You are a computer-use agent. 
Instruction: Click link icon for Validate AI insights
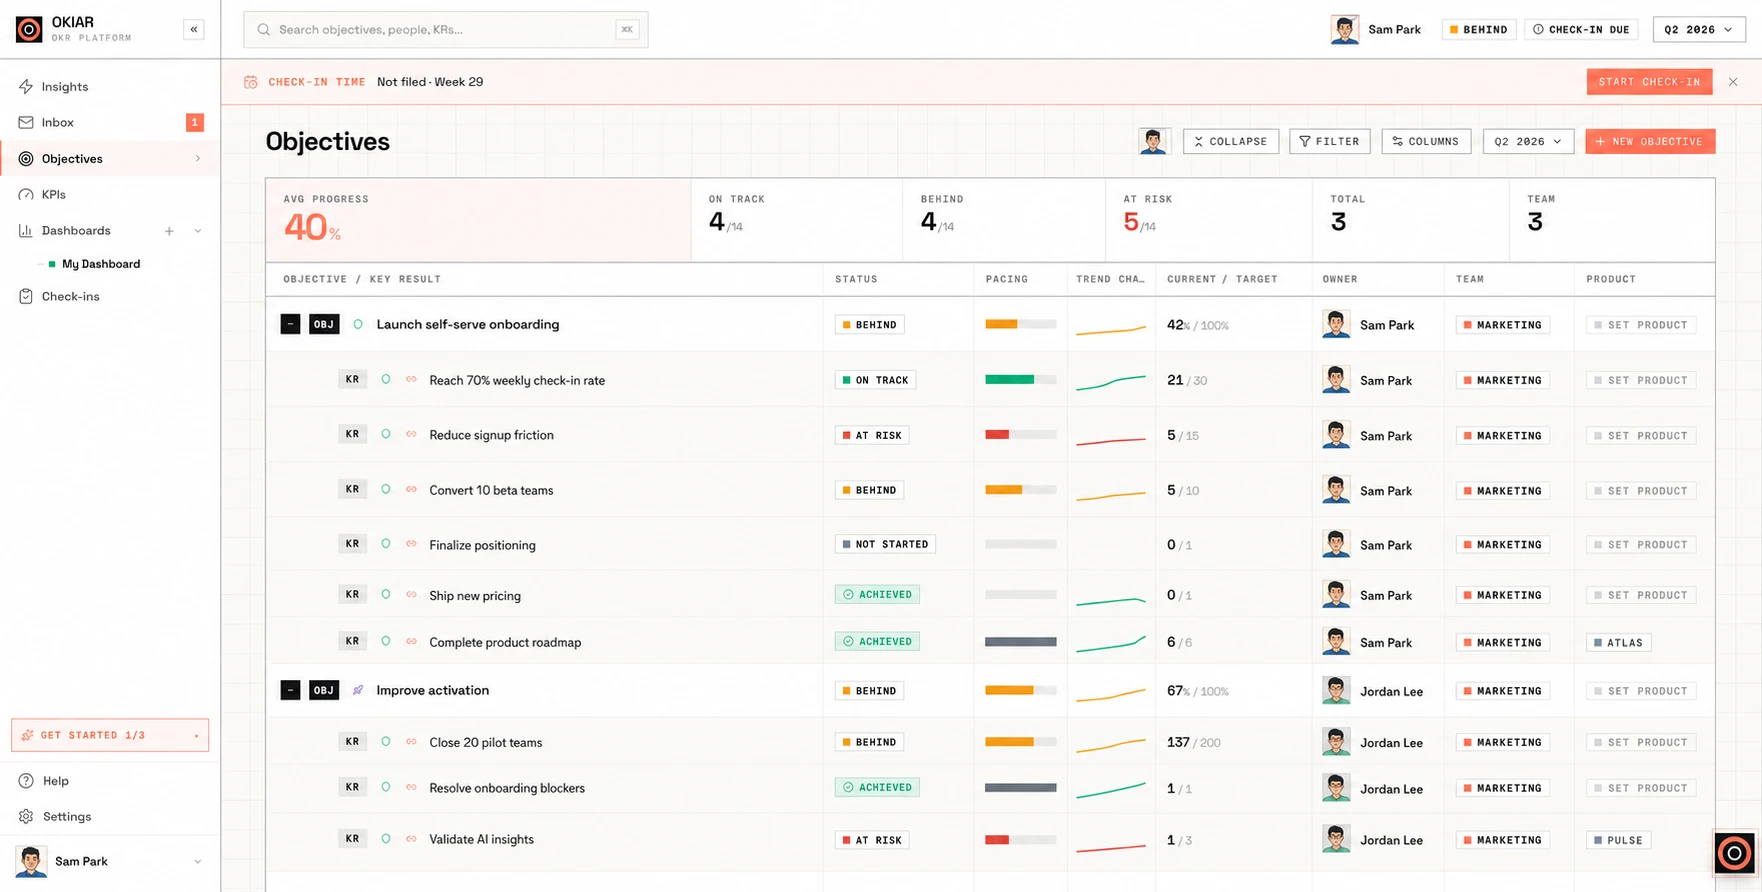pos(411,839)
